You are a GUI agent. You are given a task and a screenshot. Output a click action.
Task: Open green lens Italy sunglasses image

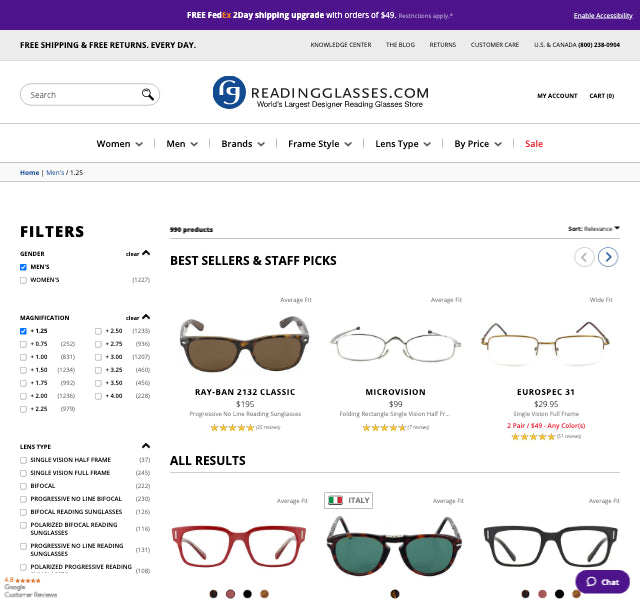click(394, 546)
